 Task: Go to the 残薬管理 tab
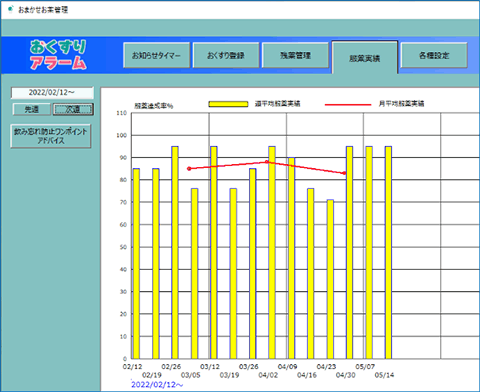click(x=295, y=55)
